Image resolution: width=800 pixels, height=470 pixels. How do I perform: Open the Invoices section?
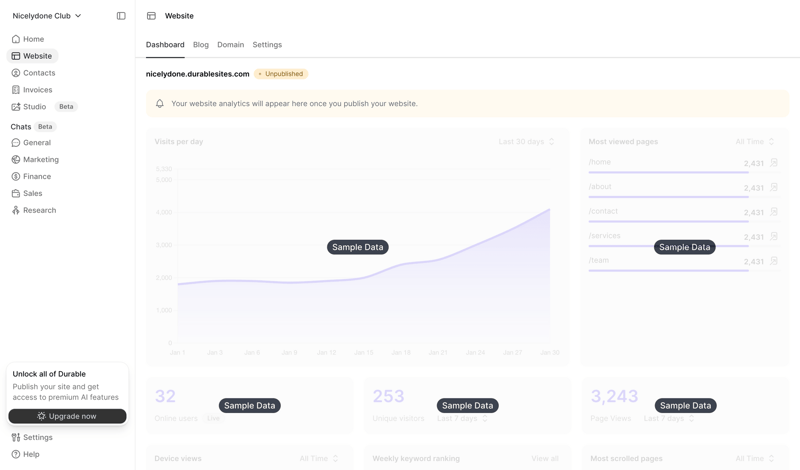37,90
